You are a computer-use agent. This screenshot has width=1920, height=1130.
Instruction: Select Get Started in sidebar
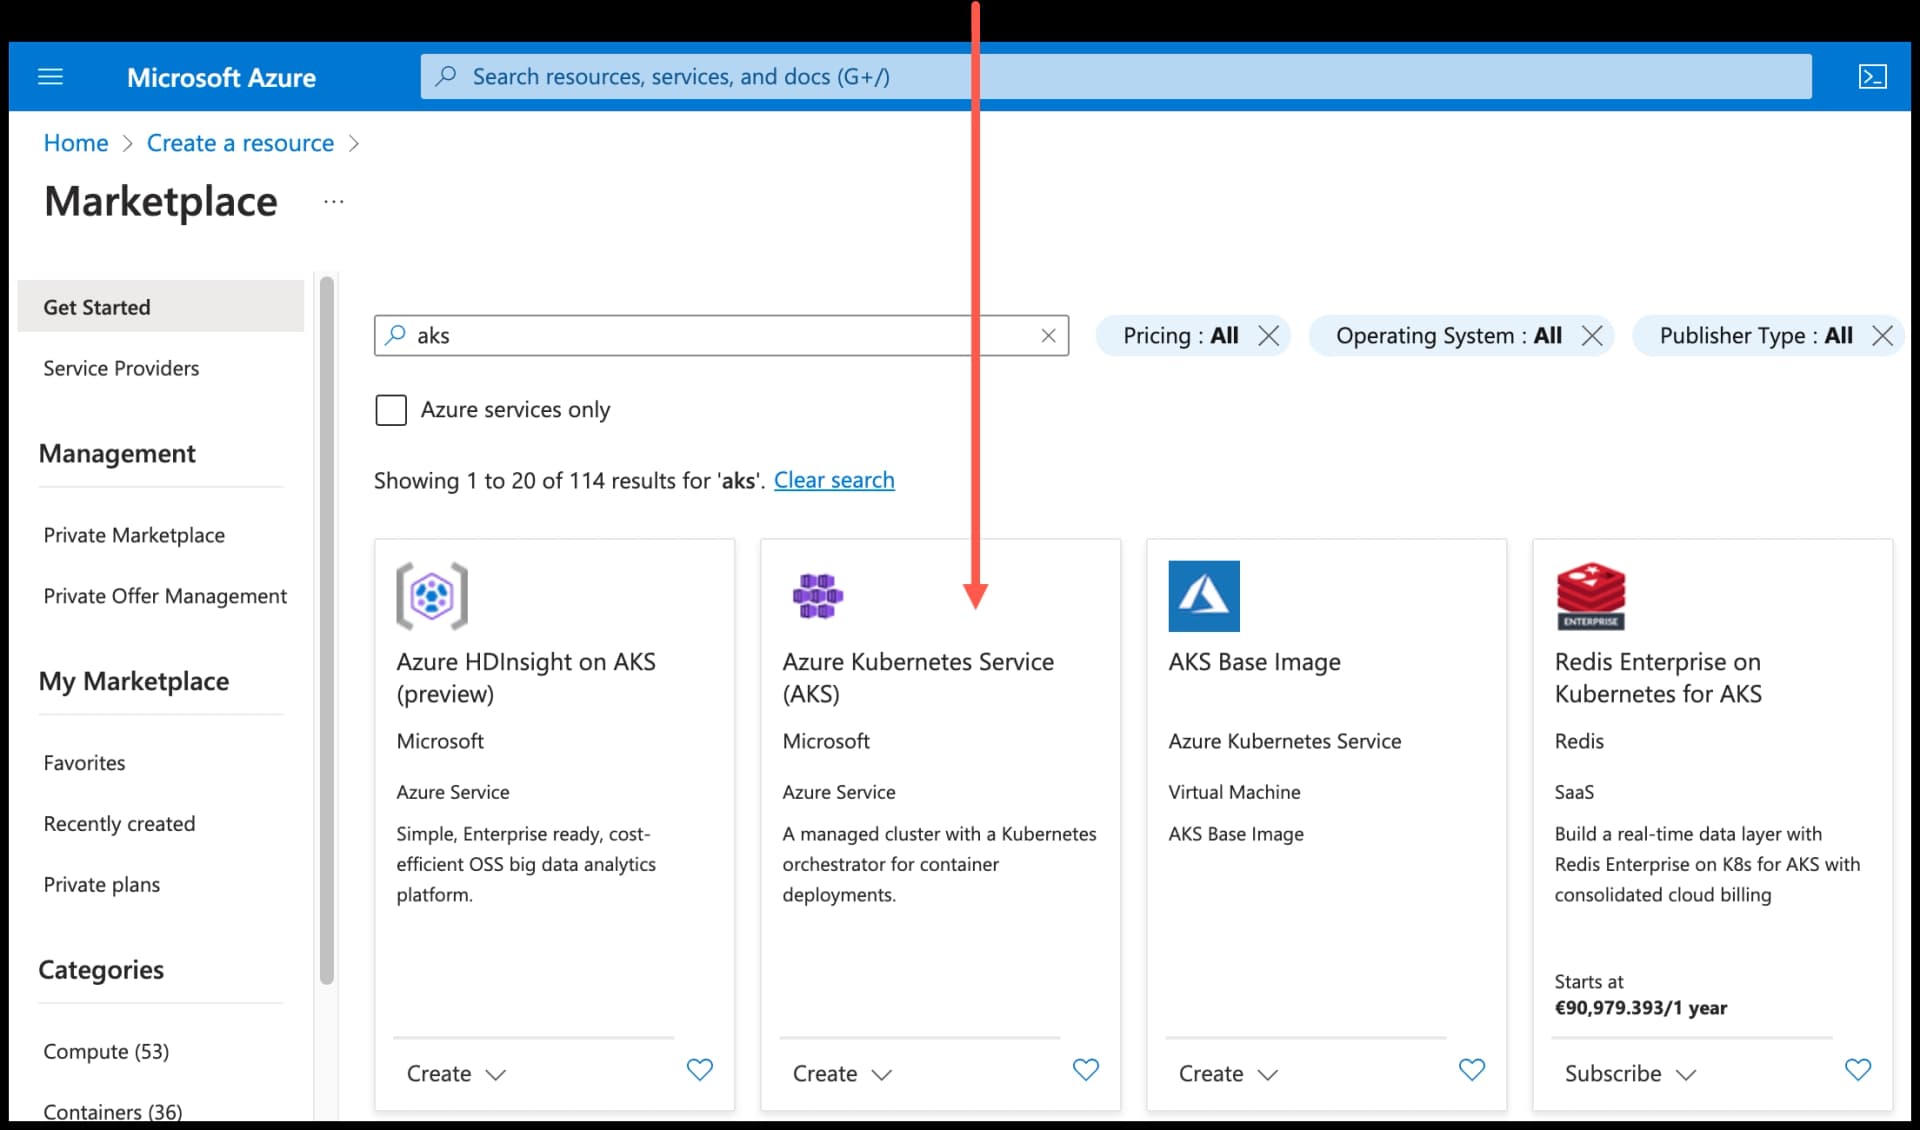pos(161,307)
